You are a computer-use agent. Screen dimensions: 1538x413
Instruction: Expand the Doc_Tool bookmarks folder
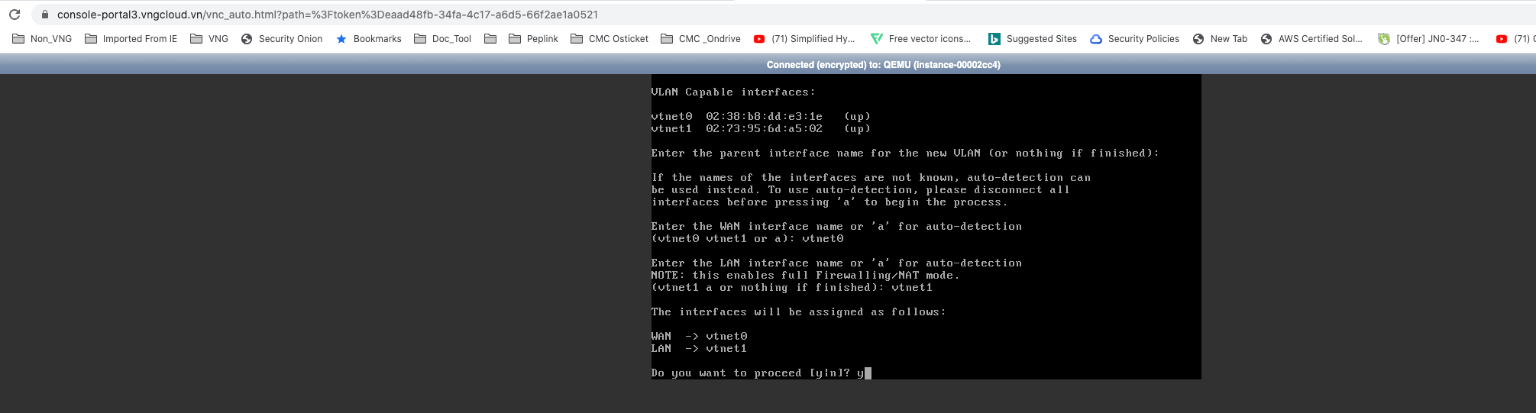pyautogui.click(x=442, y=39)
